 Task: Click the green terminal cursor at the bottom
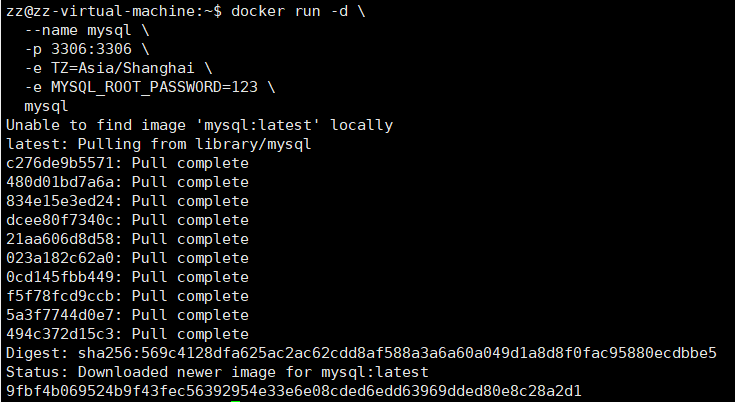pos(235,401)
